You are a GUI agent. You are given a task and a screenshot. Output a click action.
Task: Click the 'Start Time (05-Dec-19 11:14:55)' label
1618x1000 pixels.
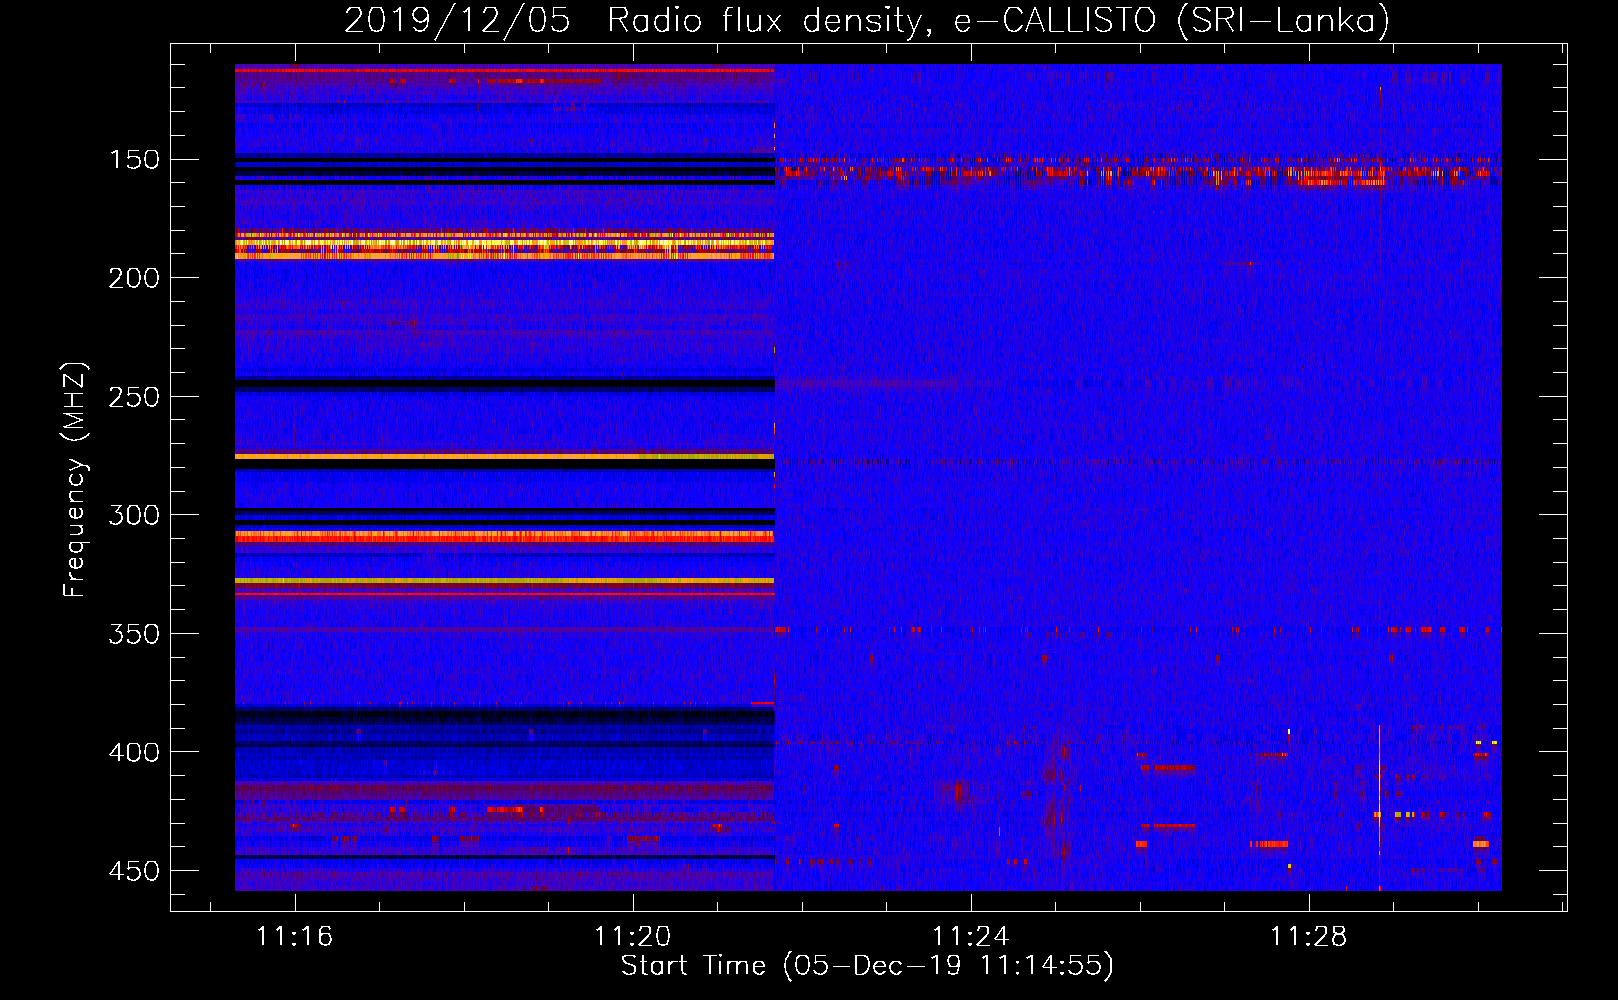[x=867, y=965]
